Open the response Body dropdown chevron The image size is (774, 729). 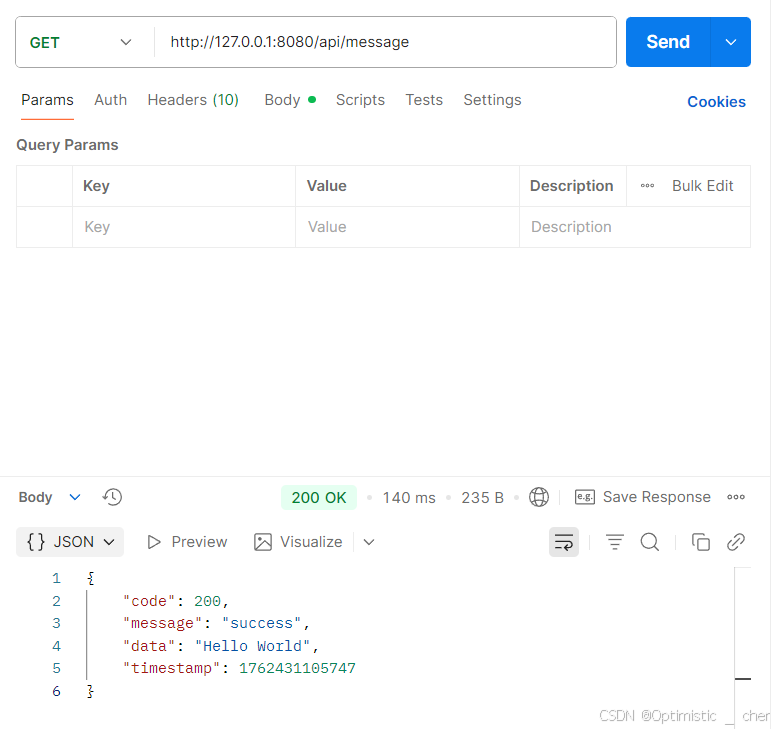tap(75, 497)
